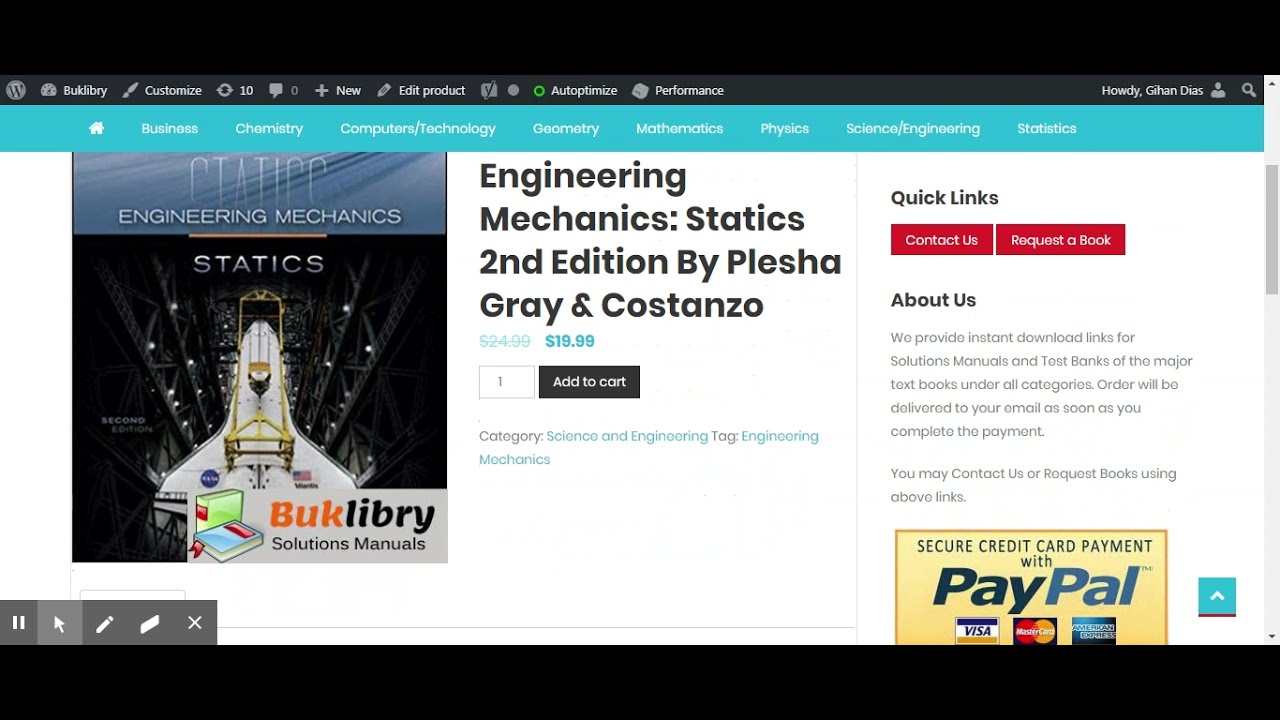1280x720 pixels.
Task: Open the Mathematics category
Action: click(x=679, y=128)
